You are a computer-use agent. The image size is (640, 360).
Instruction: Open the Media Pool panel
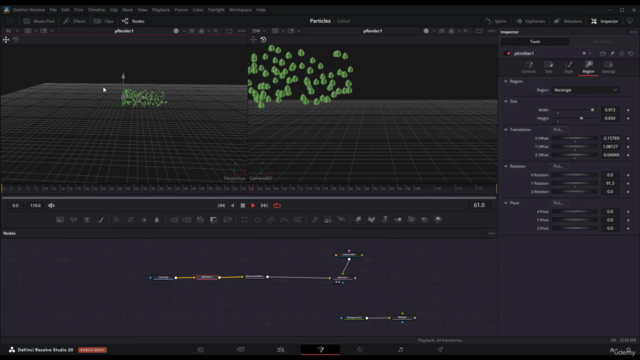(39, 21)
